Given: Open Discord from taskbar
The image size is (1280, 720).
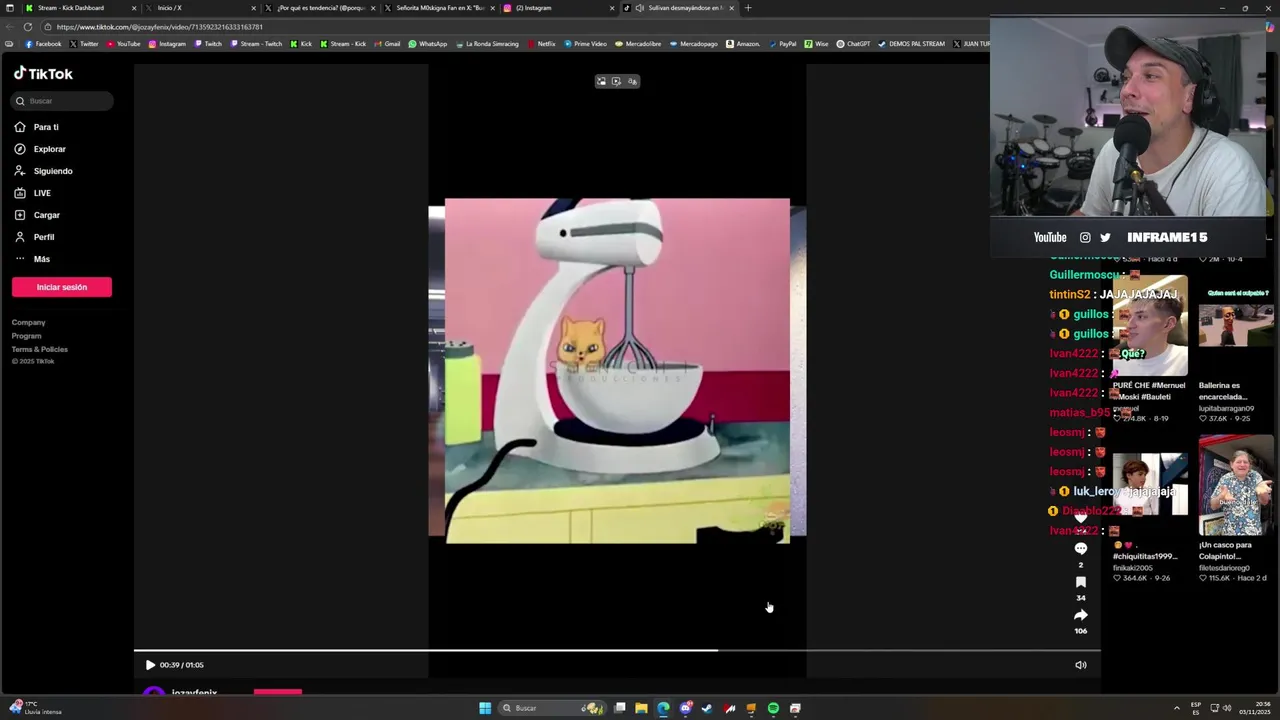Looking at the screenshot, I should pos(685,708).
